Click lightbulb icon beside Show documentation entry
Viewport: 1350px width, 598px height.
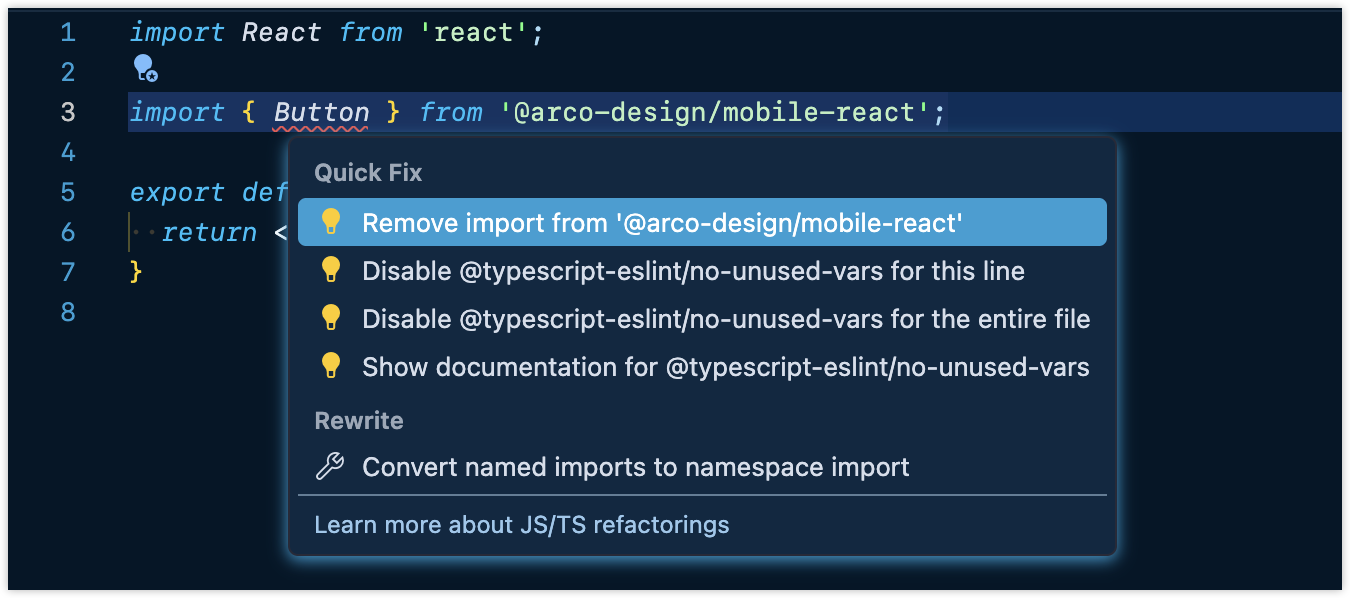coord(331,366)
